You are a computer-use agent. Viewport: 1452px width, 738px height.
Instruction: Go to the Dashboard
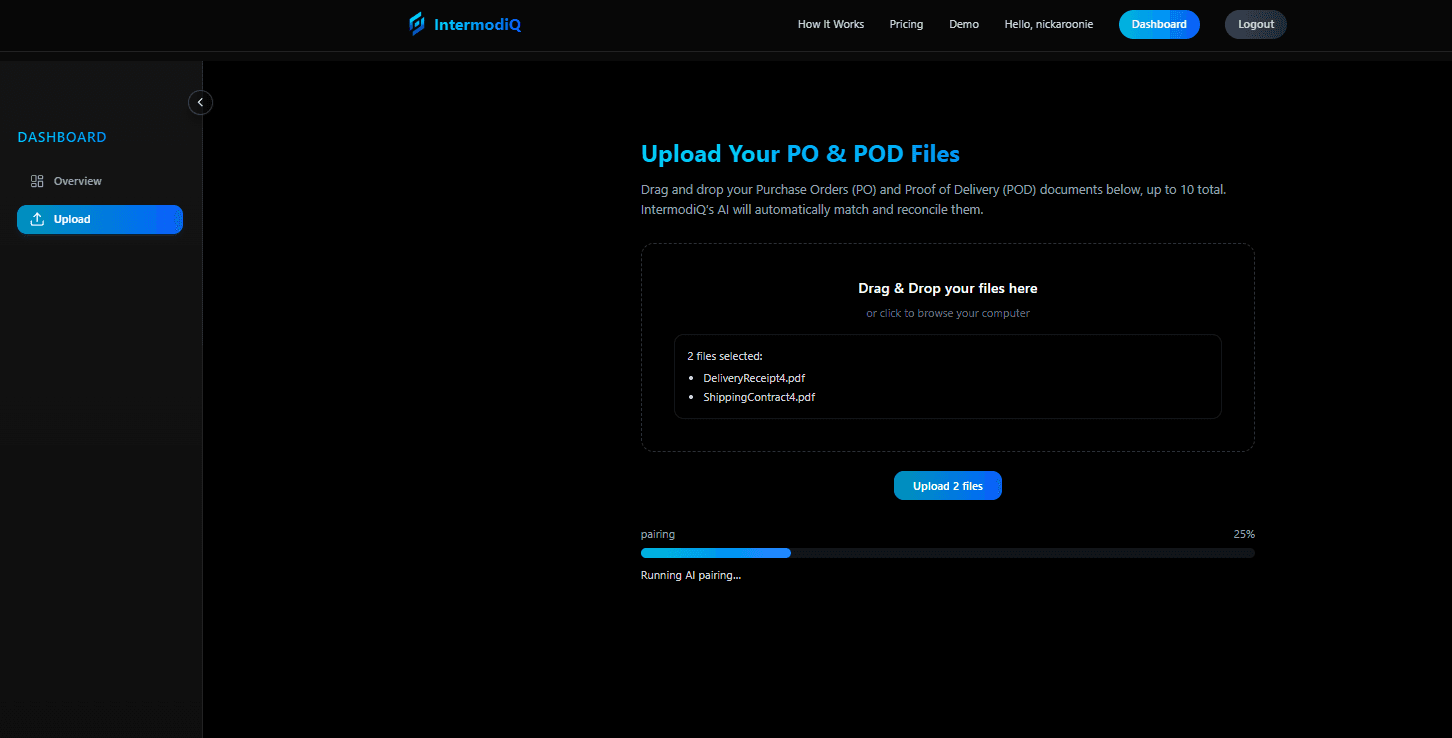1158,23
